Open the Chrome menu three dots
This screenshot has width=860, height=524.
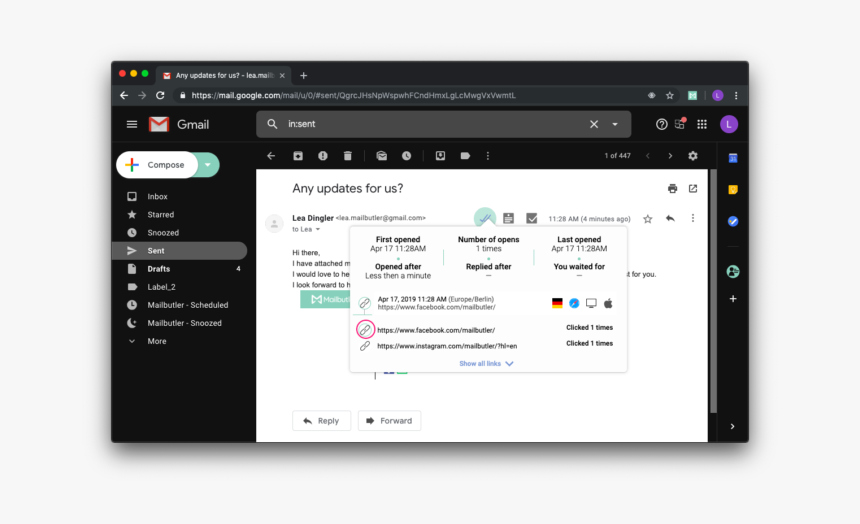pos(736,95)
